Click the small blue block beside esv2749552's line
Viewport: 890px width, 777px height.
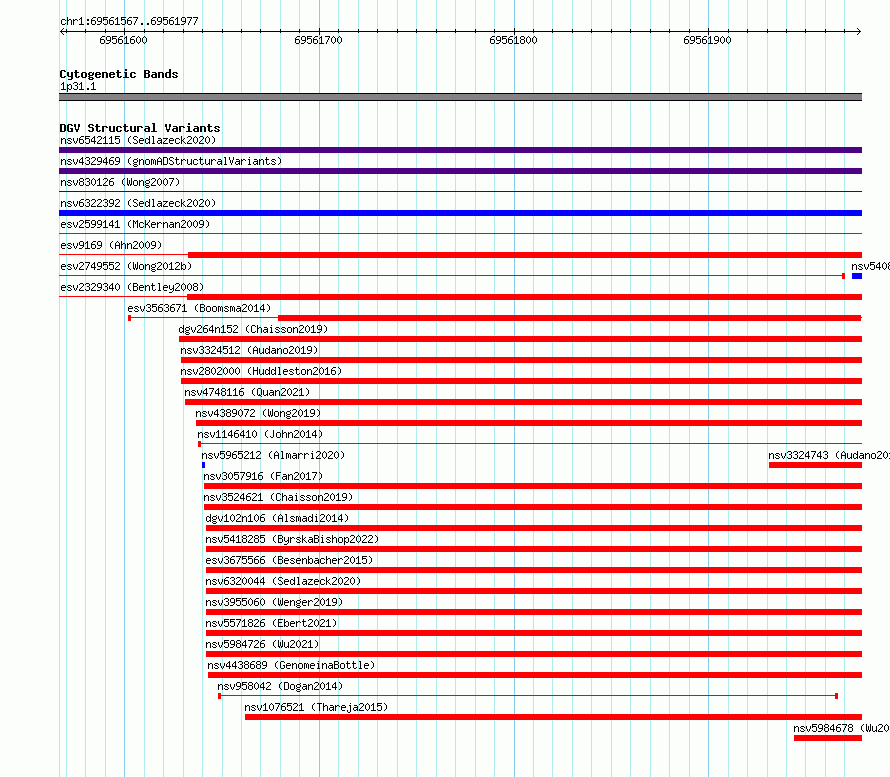pos(857,276)
